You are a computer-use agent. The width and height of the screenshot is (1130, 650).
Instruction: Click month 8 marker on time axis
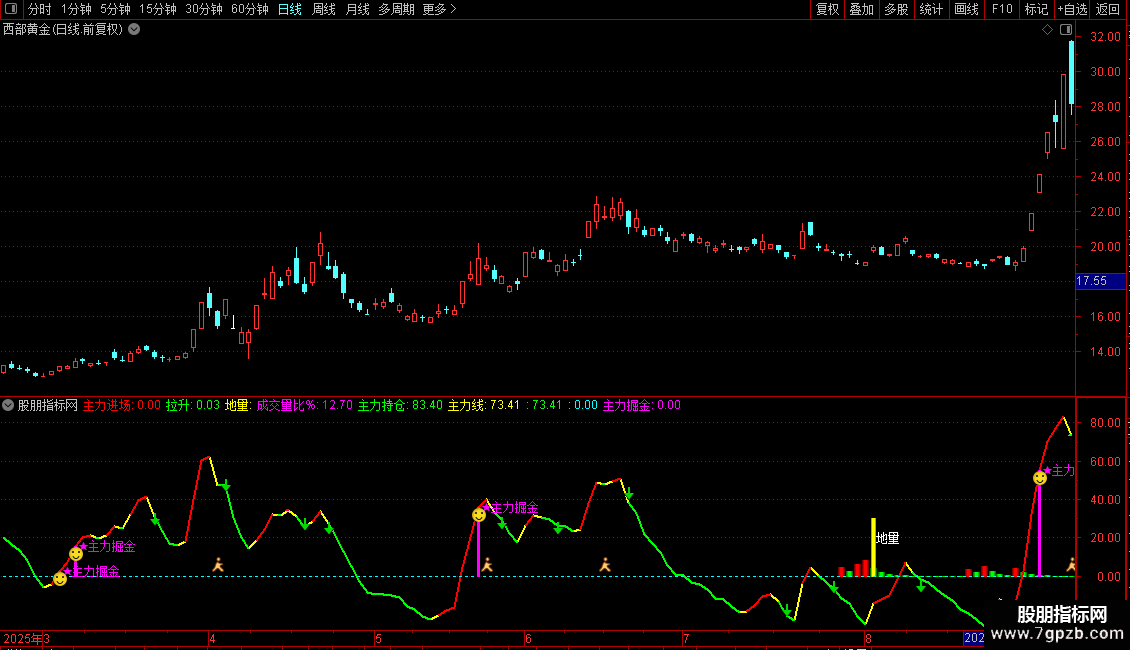pos(868,638)
